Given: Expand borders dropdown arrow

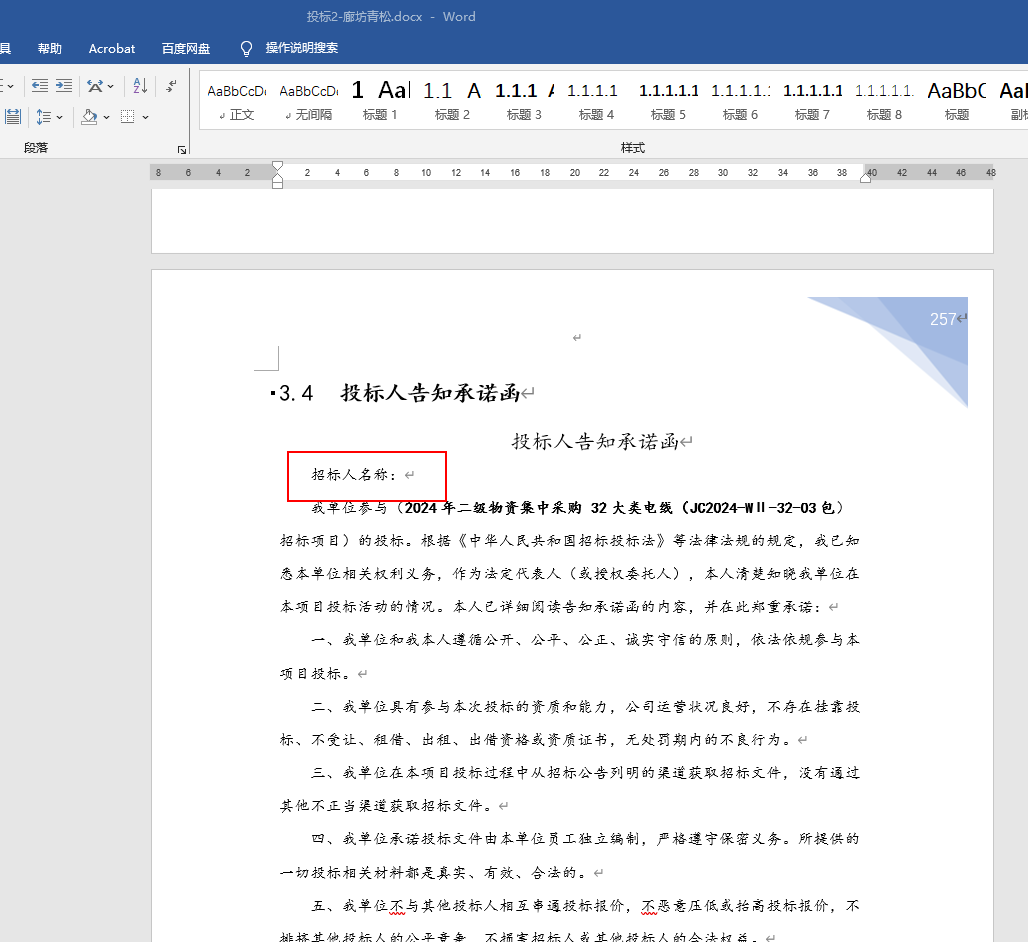Looking at the screenshot, I should (145, 117).
